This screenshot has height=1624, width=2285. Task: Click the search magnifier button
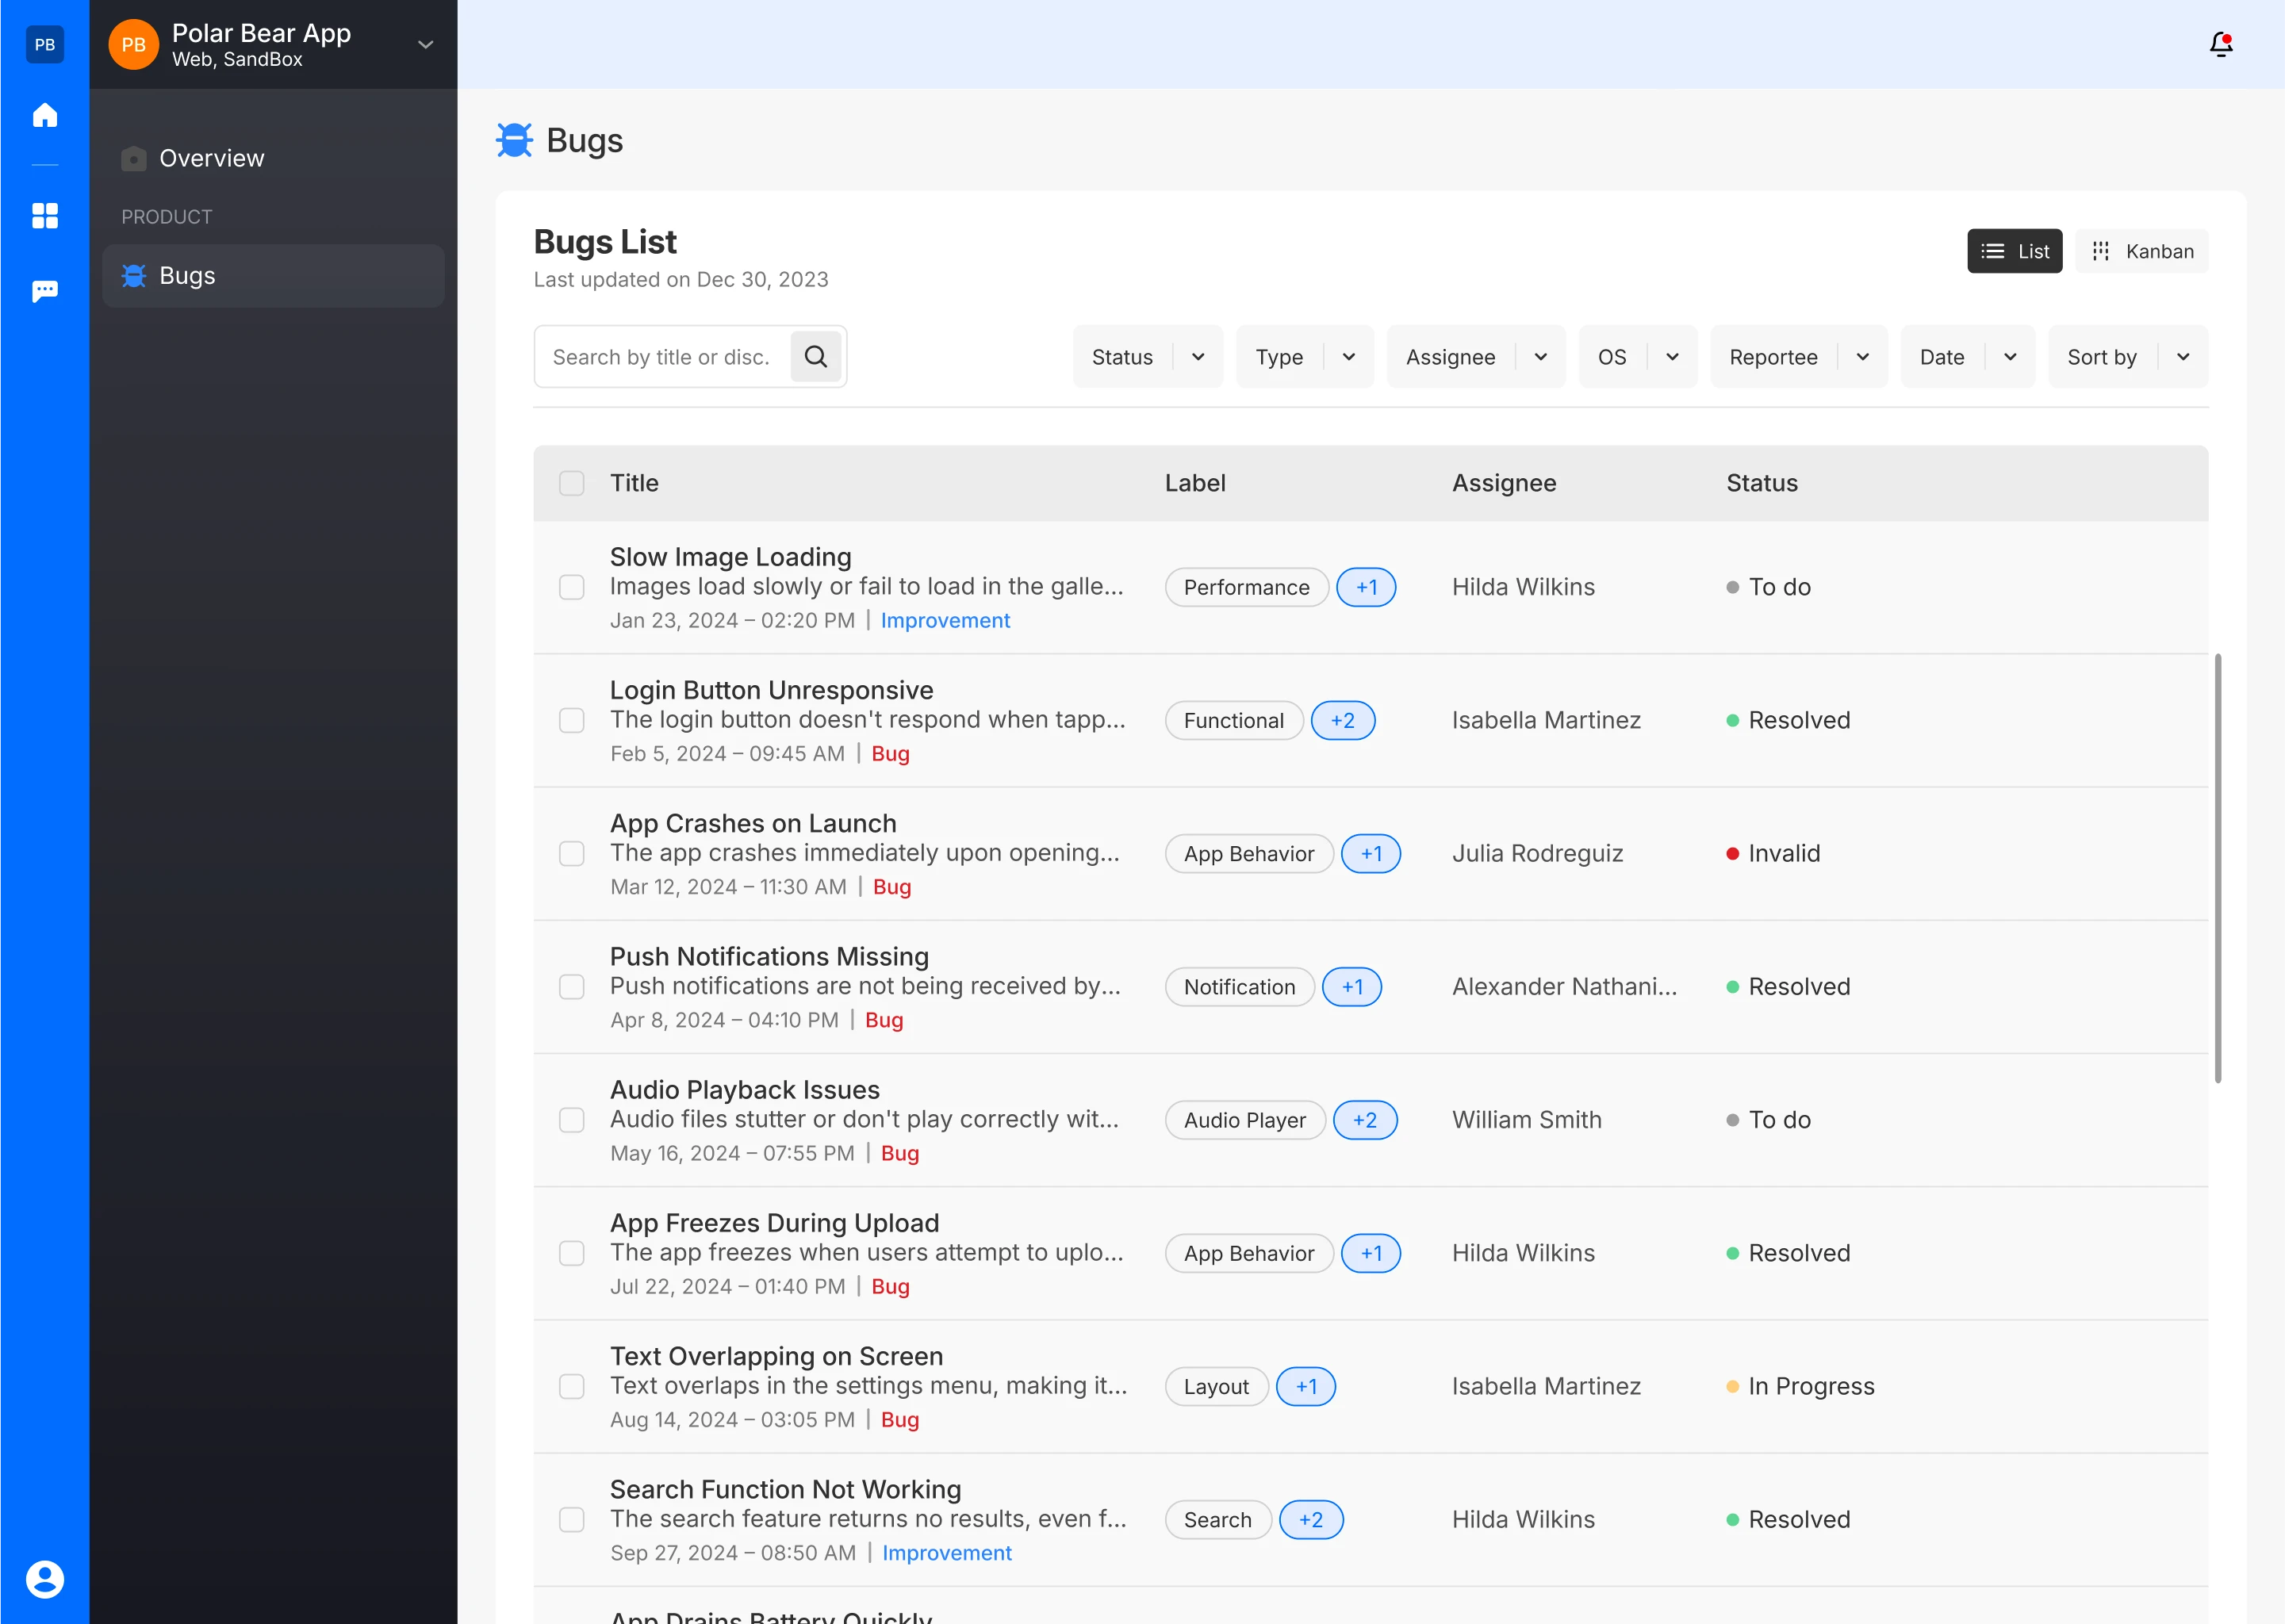click(816, 356)
